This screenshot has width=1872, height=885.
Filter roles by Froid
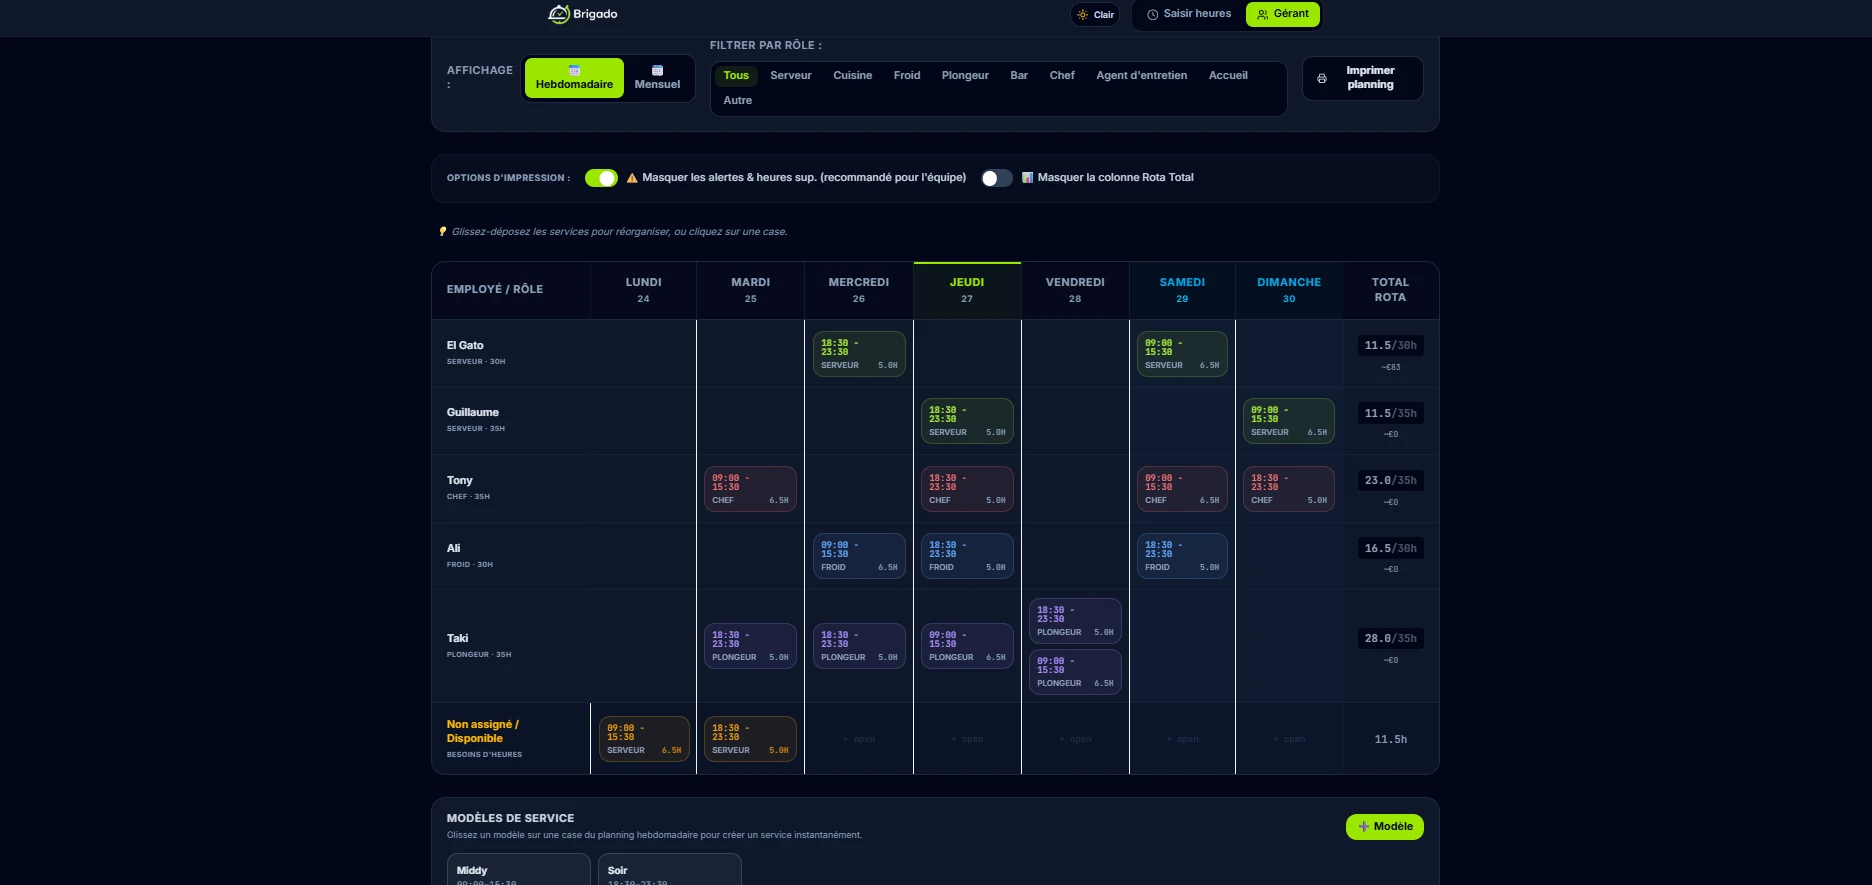[x=907, y=76]
